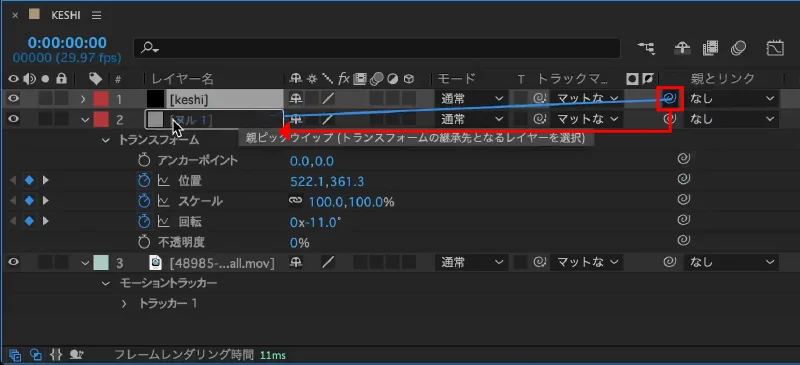Viewport: 800px width, 365px height.
Task: Click the parent pick whip of layer 2
Action: [670, 119]
